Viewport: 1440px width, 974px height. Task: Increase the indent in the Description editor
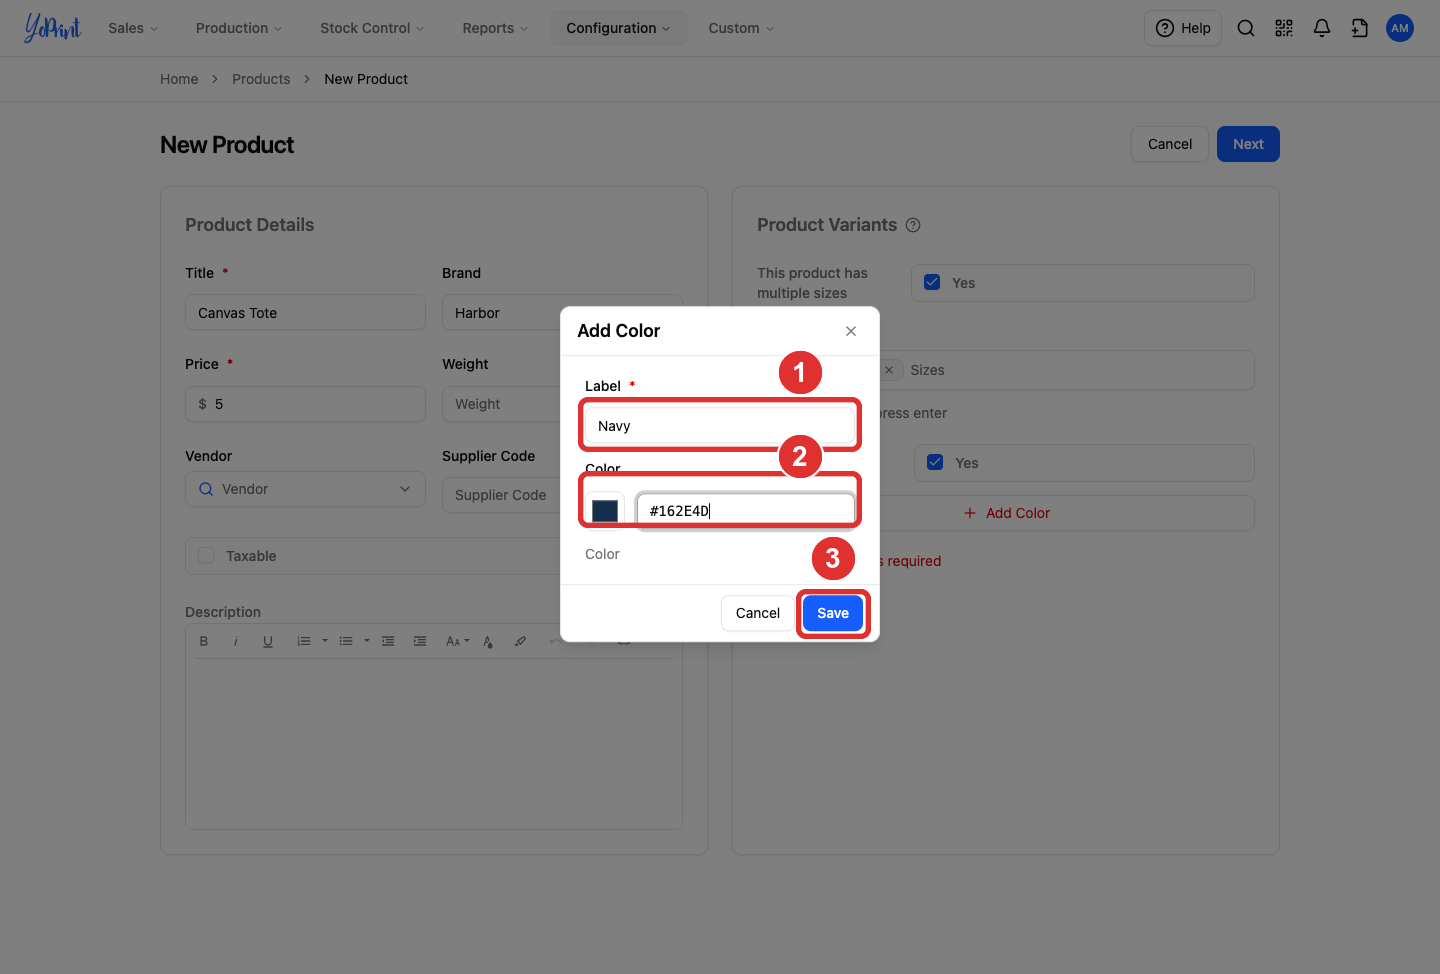point(420,641)
